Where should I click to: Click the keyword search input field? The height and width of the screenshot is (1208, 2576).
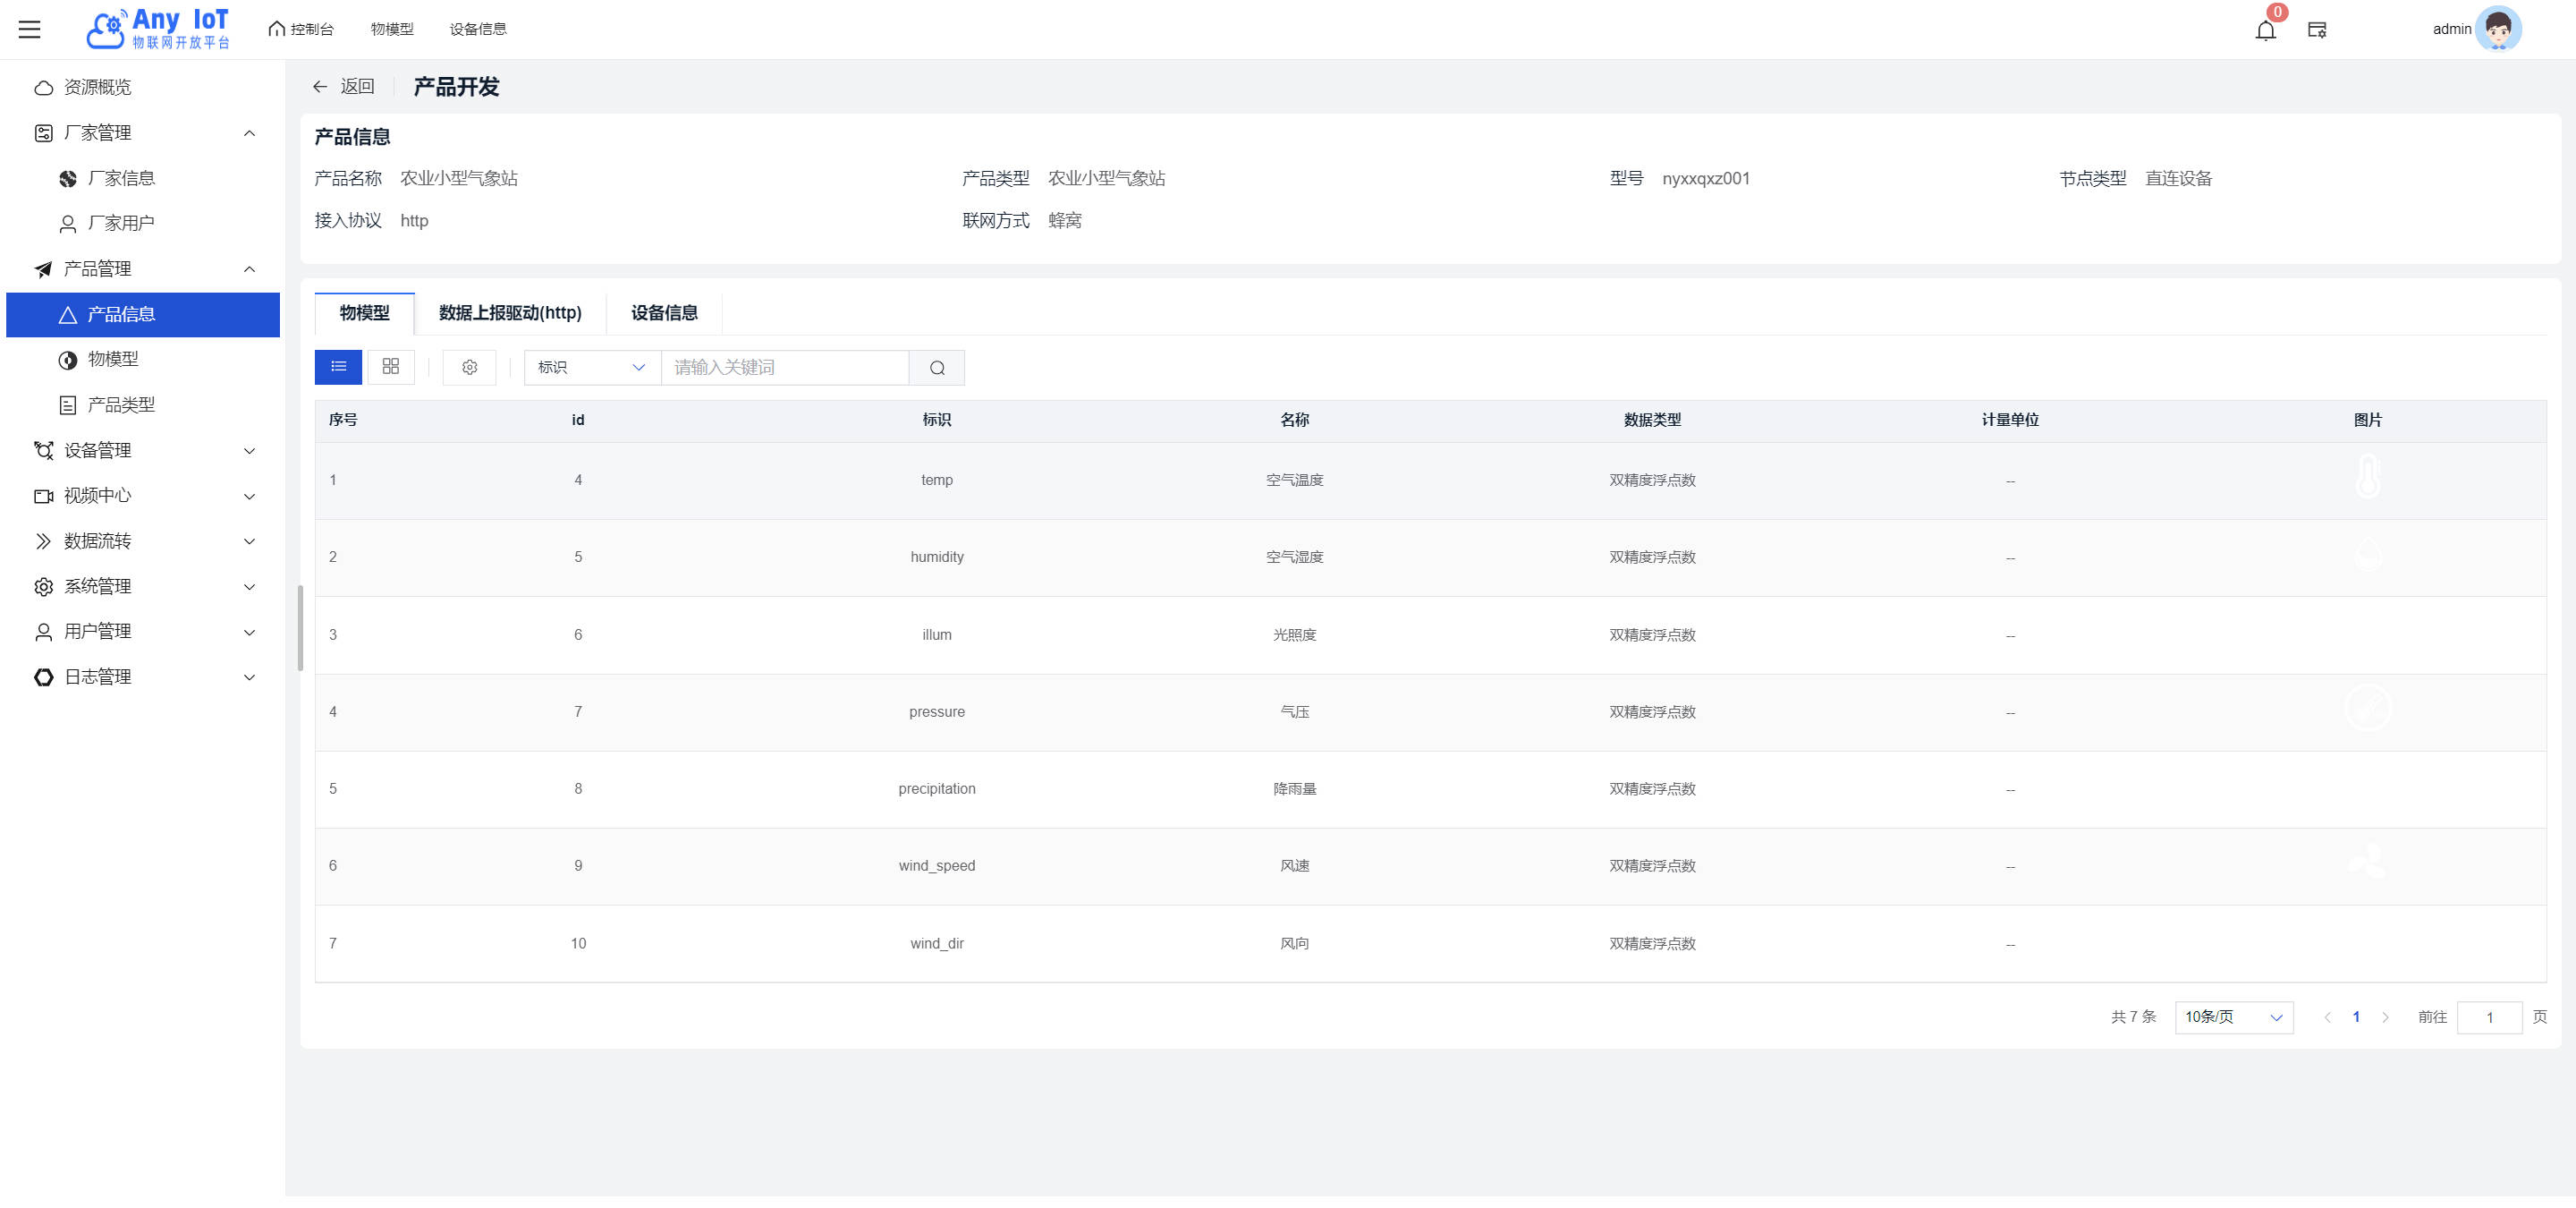click(x=784, y=368)
